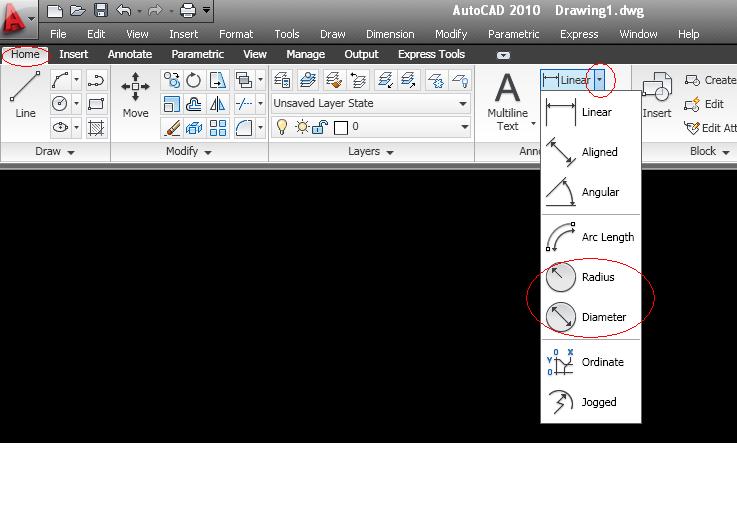Click the Erase tool icon
The width and height of the screenshot is (737, 505).
click(x=172, y=127)
